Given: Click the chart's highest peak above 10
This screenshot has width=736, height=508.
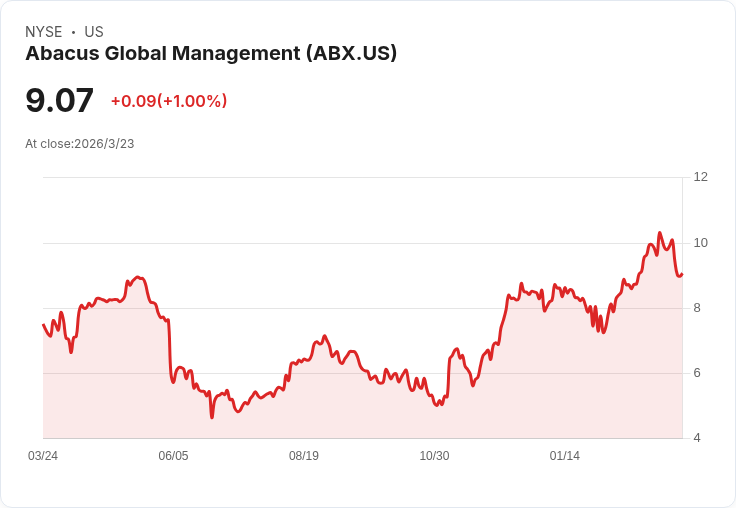Looking at the screenshot, I should click(x=659, y=233).
